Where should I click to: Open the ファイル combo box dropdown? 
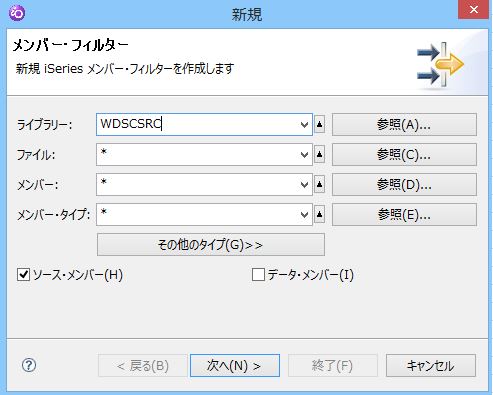[x=304, y=155]
